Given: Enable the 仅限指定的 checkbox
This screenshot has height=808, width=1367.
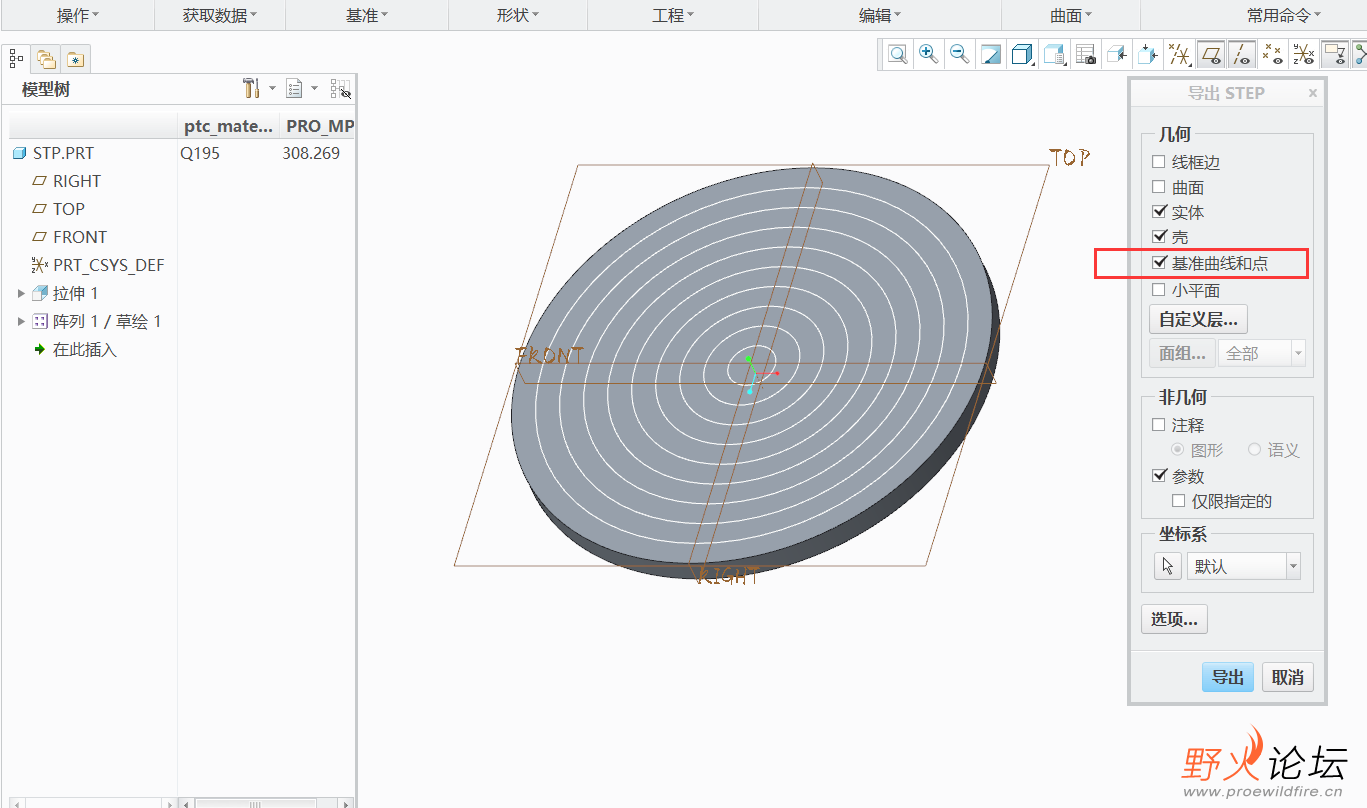Looking at the screenshot, I should pos(1179,501).
